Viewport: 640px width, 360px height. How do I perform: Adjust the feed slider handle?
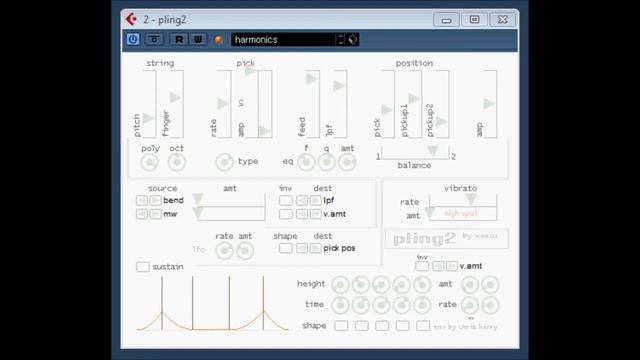(311, 79)
